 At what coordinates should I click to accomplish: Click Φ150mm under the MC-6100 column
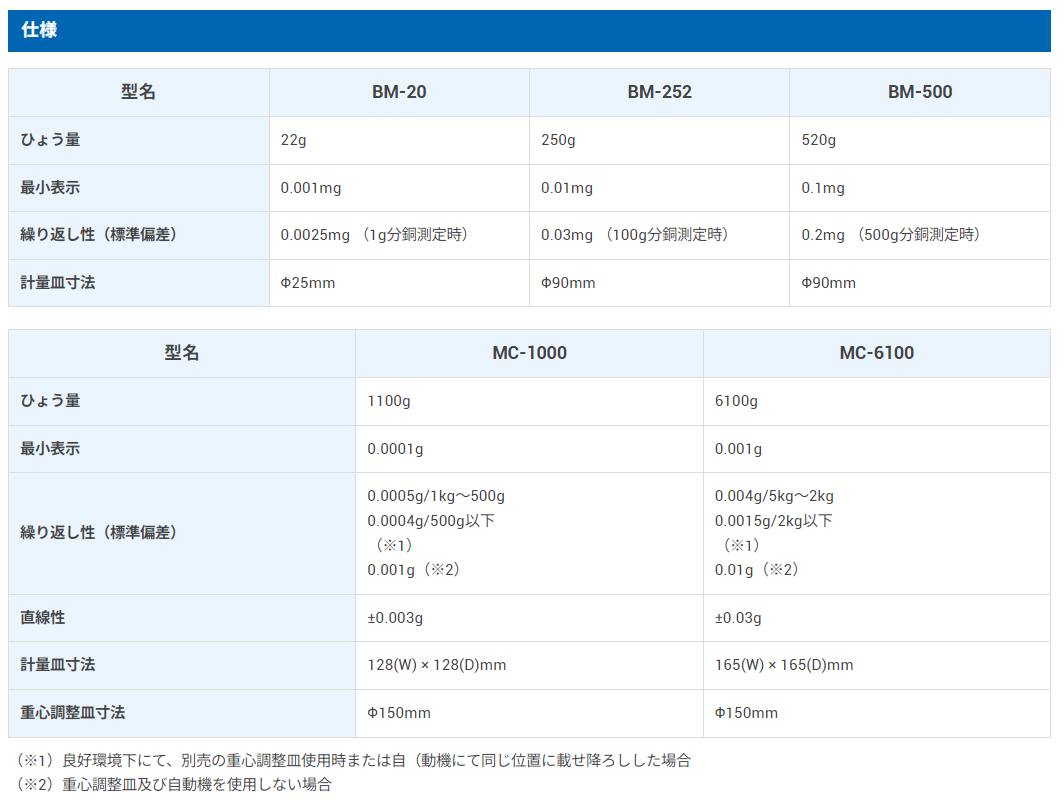[x=746, y=713]
